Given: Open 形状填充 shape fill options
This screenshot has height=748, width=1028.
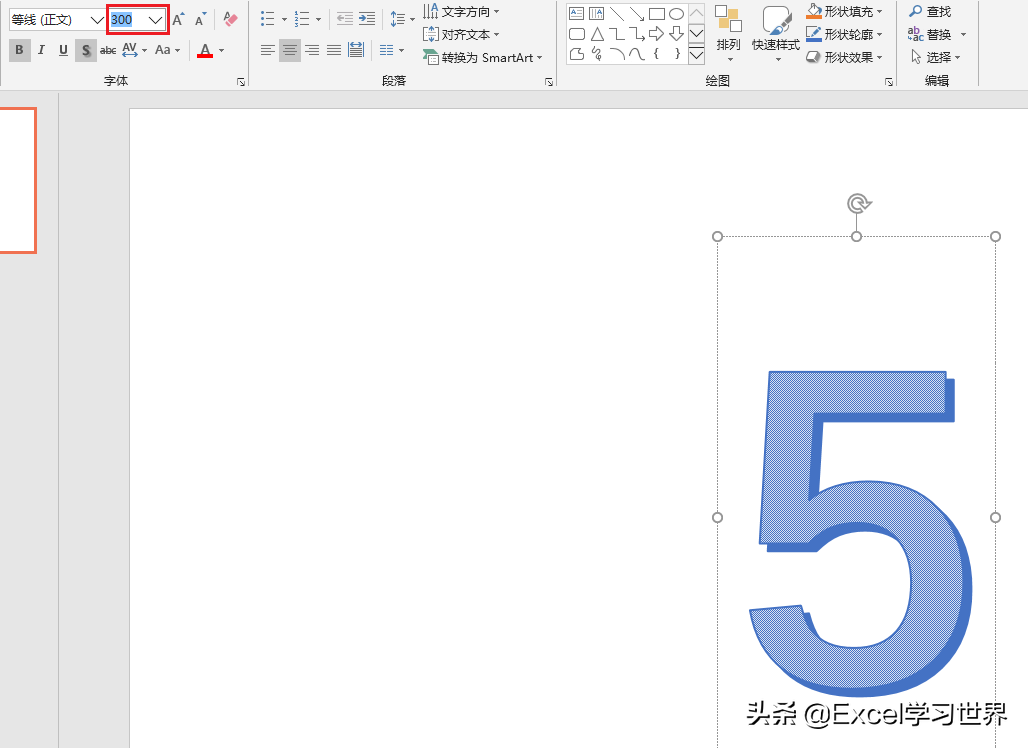Looking at the screenshot, I should (x=844, y=12).
